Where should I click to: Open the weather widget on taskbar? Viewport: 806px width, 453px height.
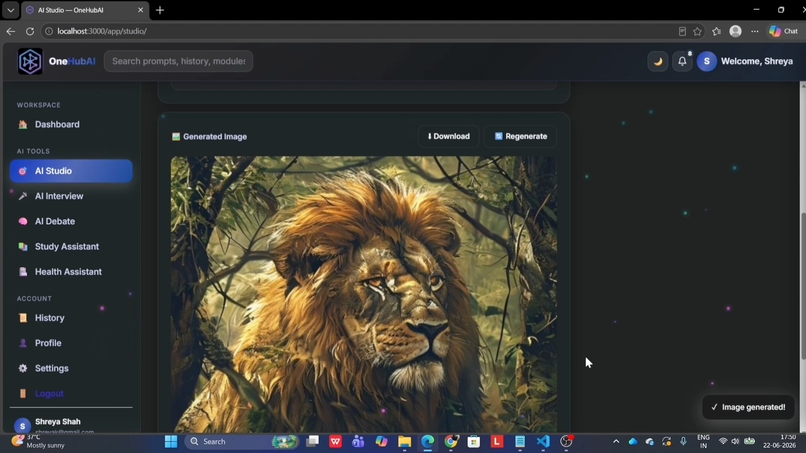(39, 441)
